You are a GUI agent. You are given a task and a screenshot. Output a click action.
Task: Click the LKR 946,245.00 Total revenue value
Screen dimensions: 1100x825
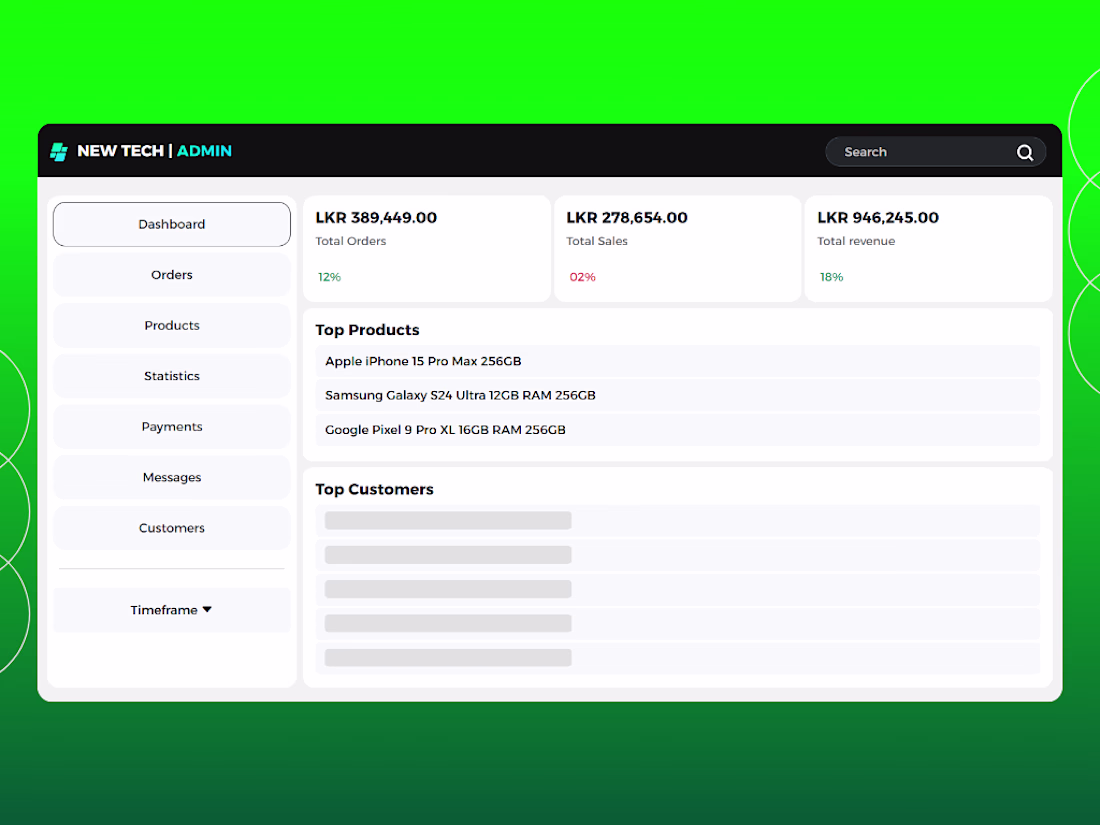click(x=878, y=217)
